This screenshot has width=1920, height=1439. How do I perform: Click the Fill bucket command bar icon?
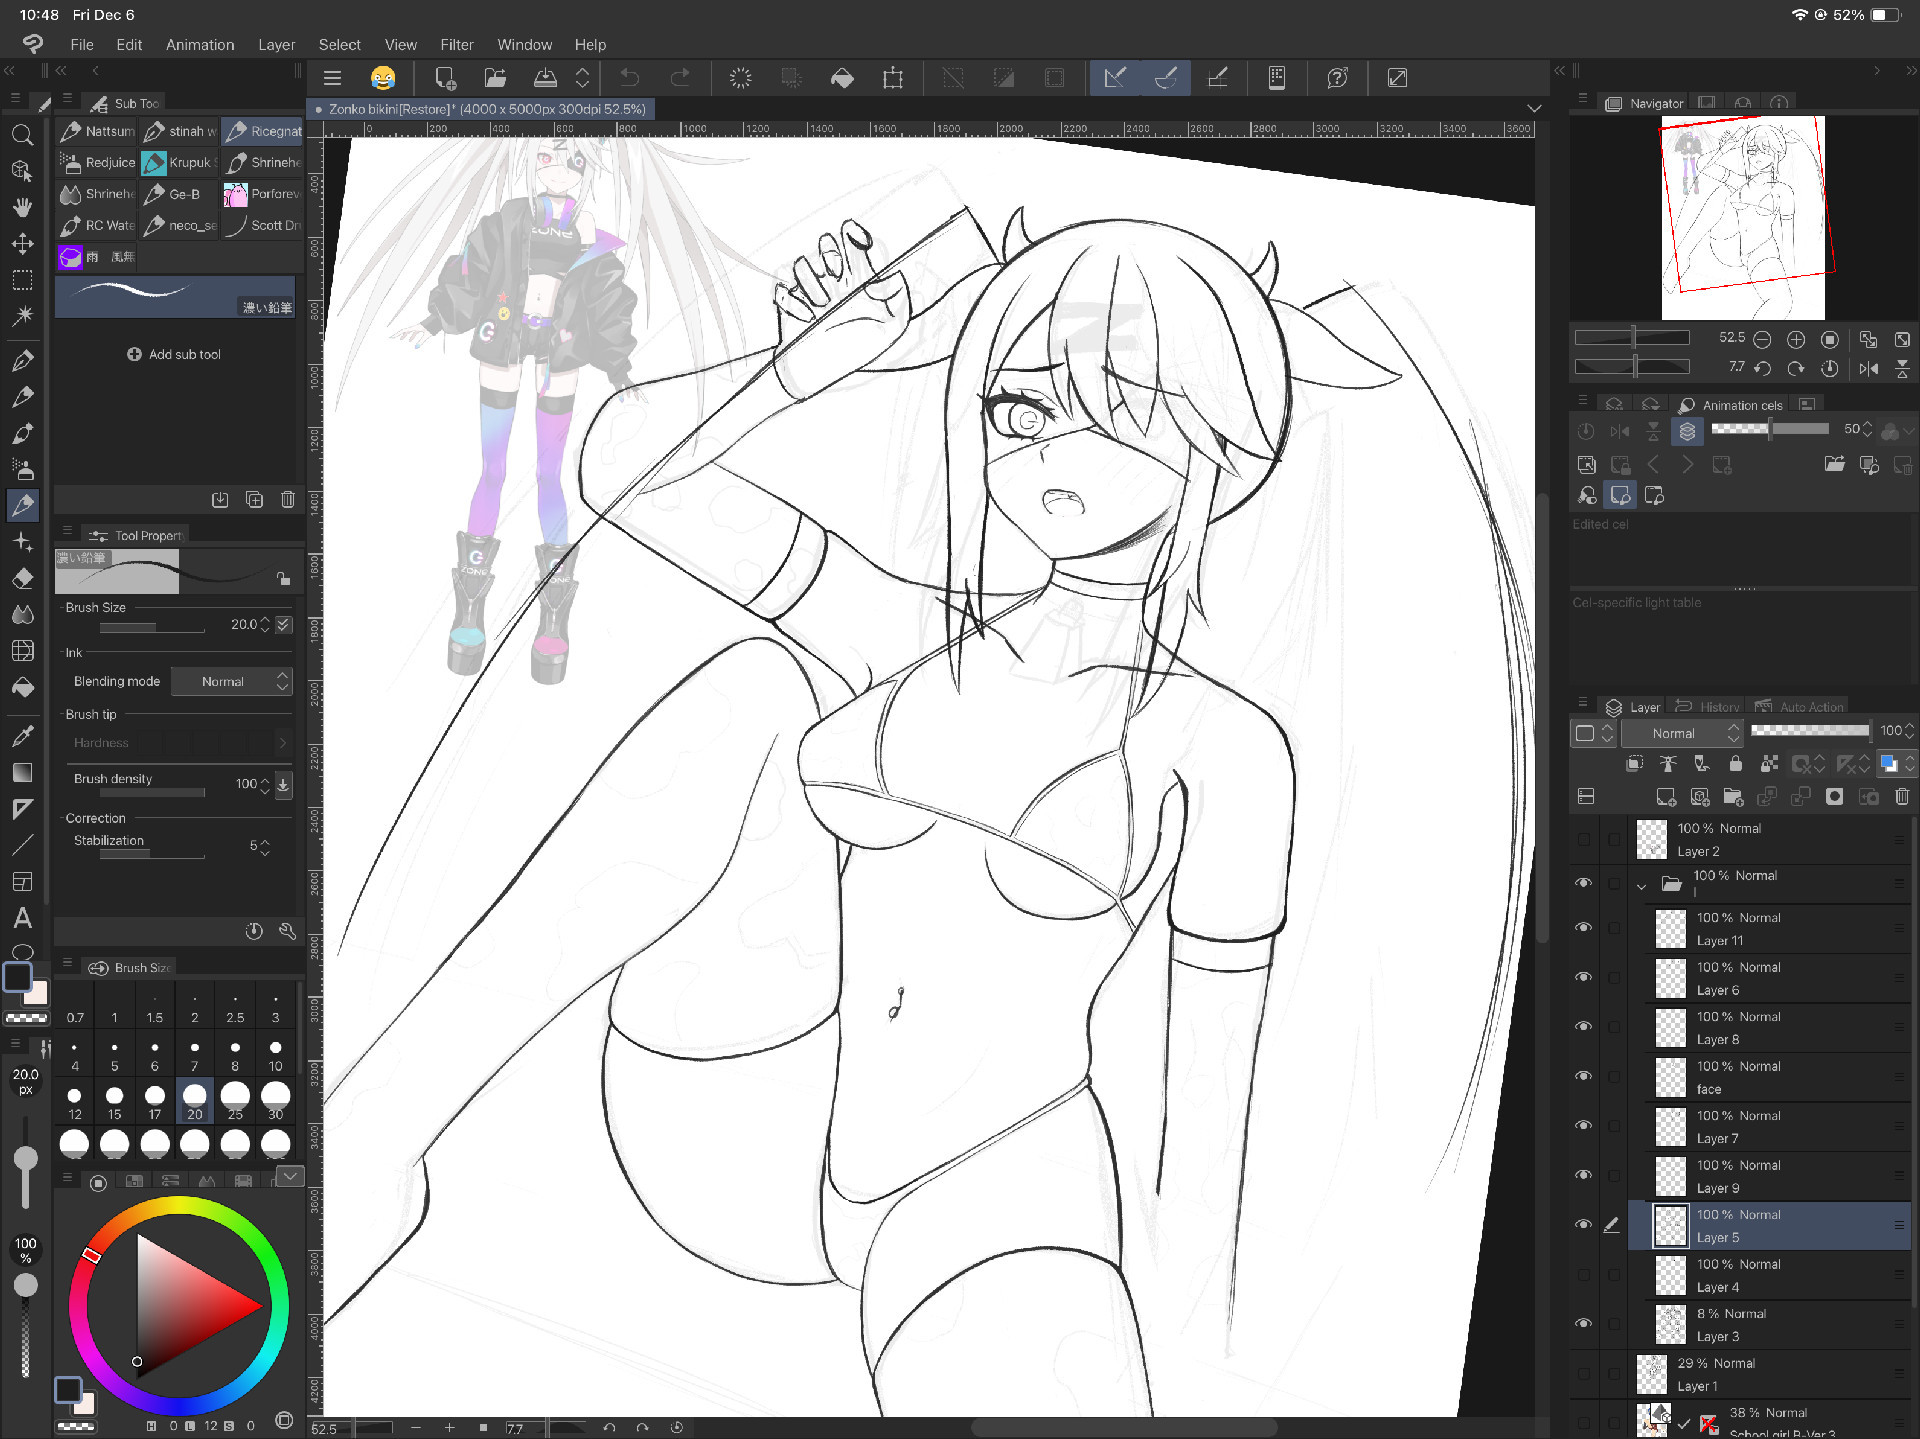pos(842,78)
